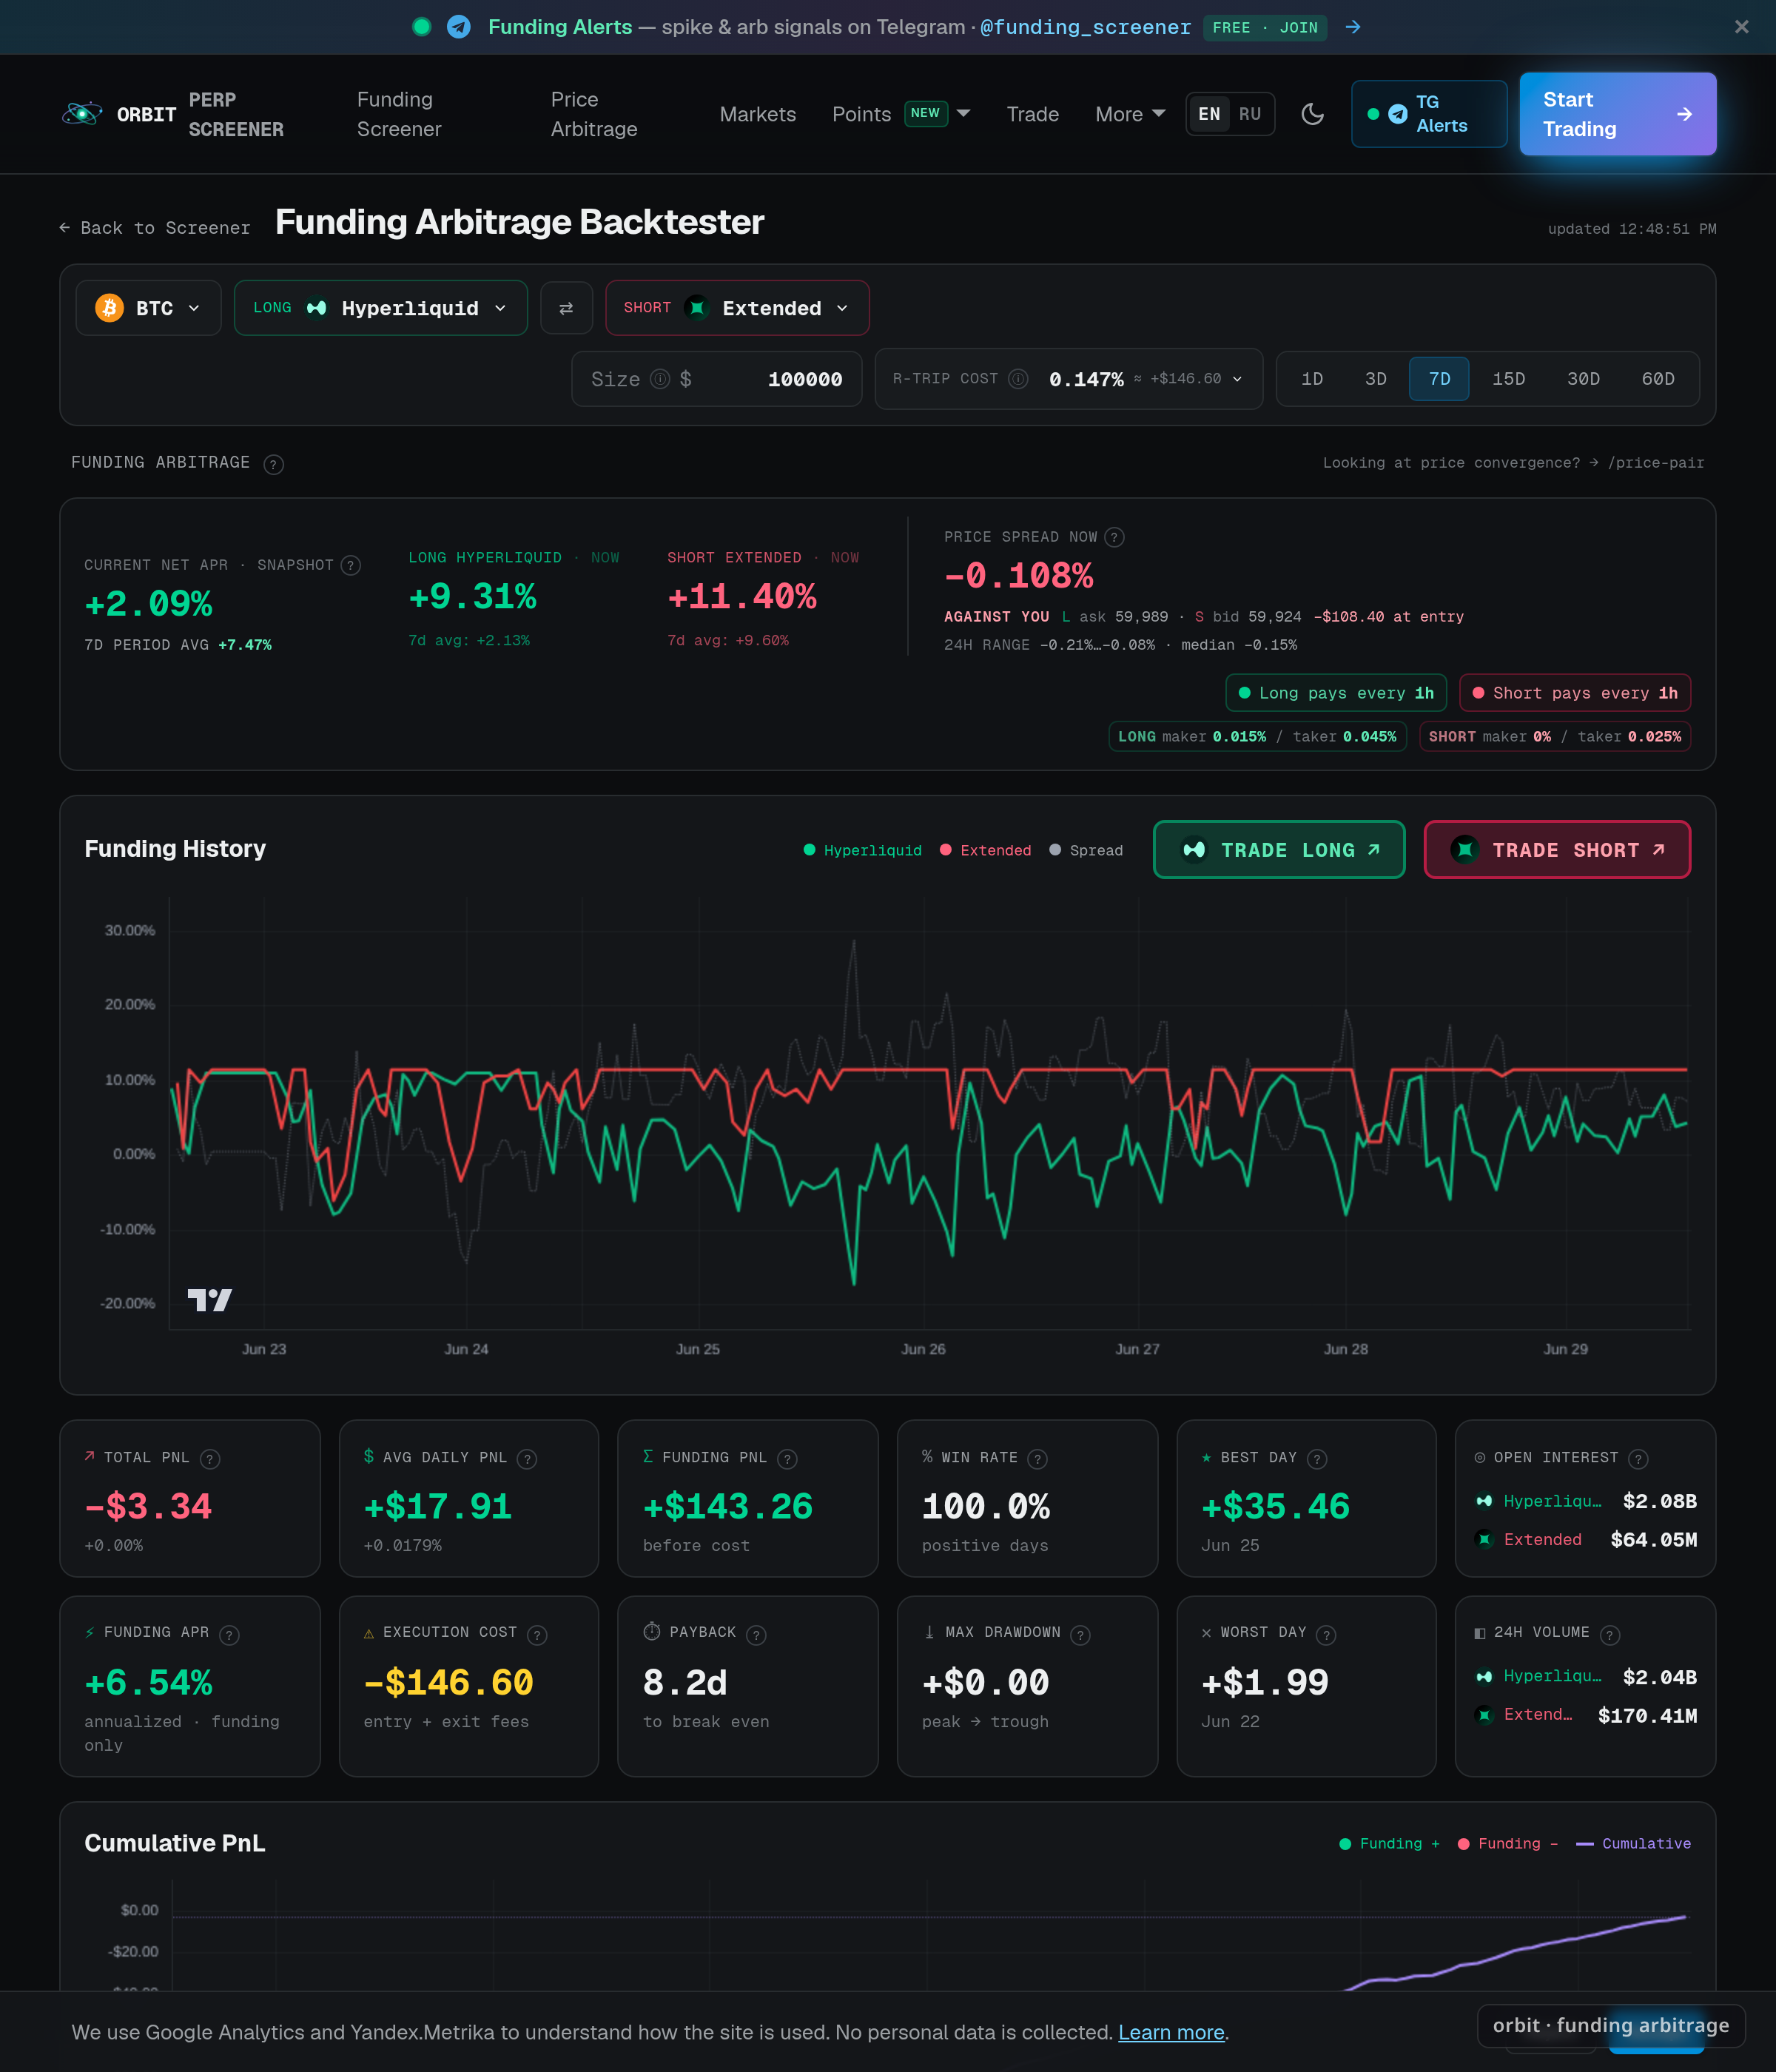Open the Payback help icon
Screen dimensions: 1776x2072
pos(756,1635)
